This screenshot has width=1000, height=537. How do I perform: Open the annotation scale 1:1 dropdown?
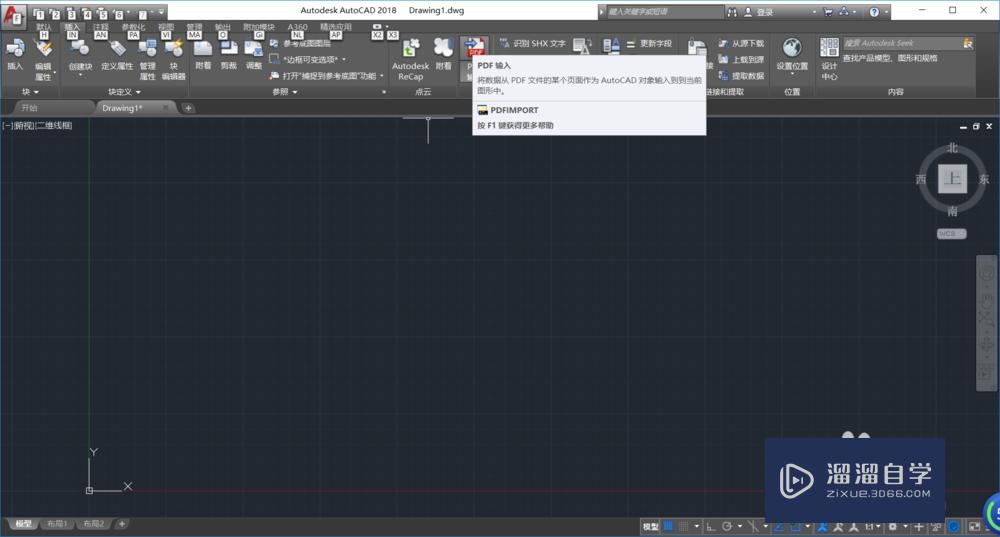click(x=871, y=527)
